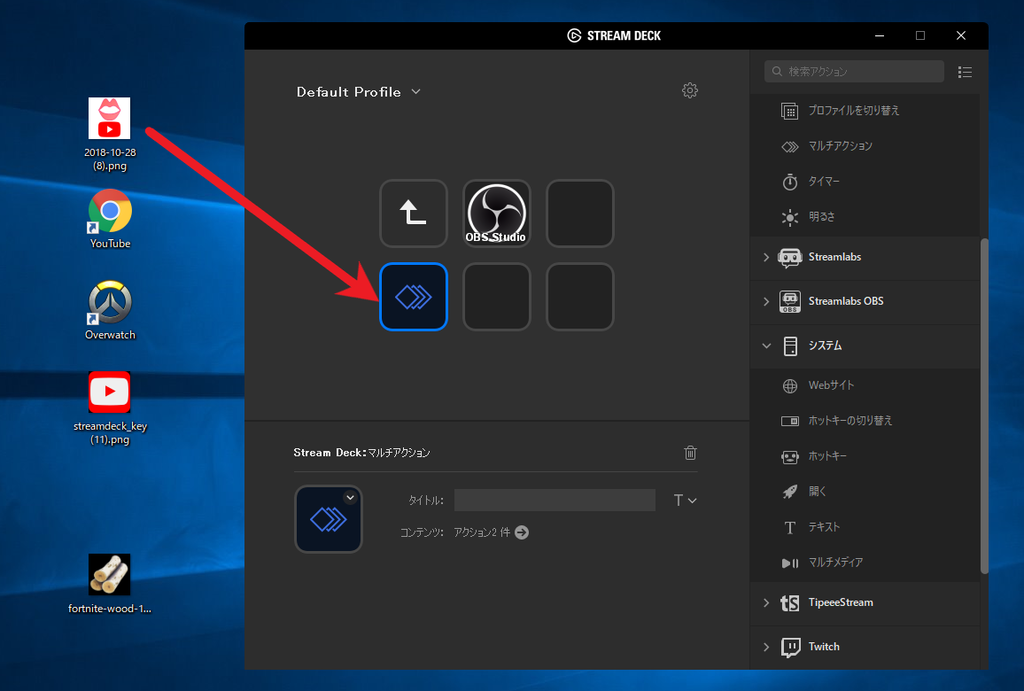Screen dimensions: 1024x691
Task: Click the actions panel scrollbar
Action: tap(984, 405)
